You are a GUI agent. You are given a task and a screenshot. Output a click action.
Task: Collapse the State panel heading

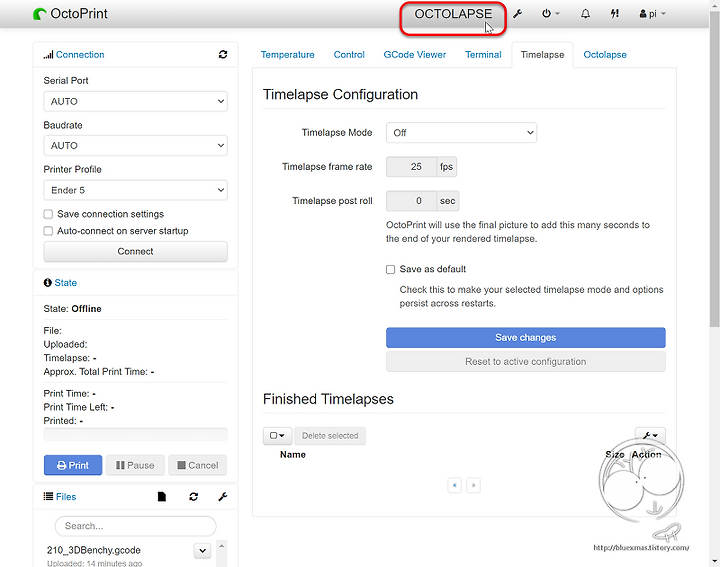[65, 283]
